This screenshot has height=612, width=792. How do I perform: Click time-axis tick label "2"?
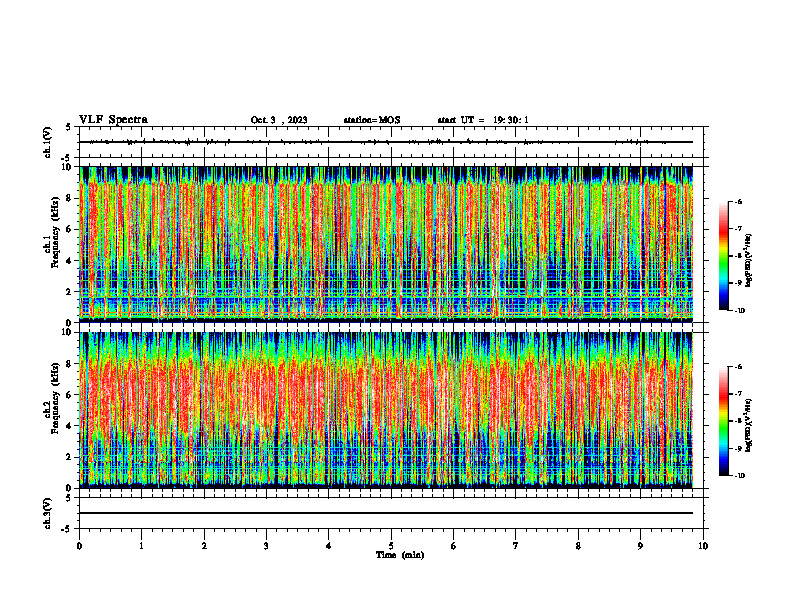click(x=204, y=546)
